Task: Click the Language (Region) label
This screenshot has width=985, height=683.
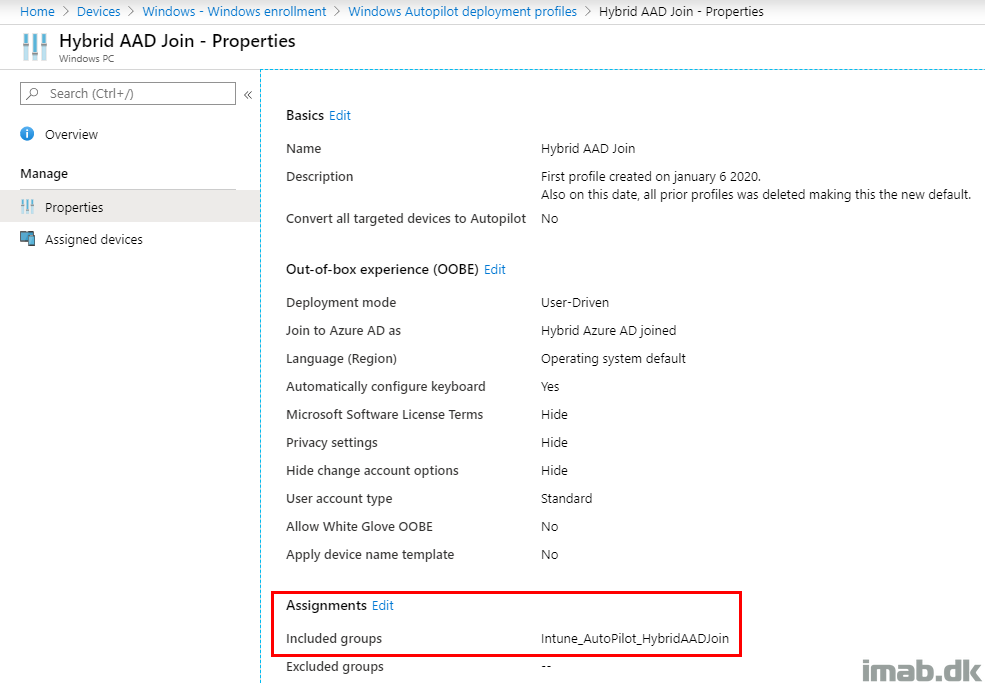Action: coord(341,359)
